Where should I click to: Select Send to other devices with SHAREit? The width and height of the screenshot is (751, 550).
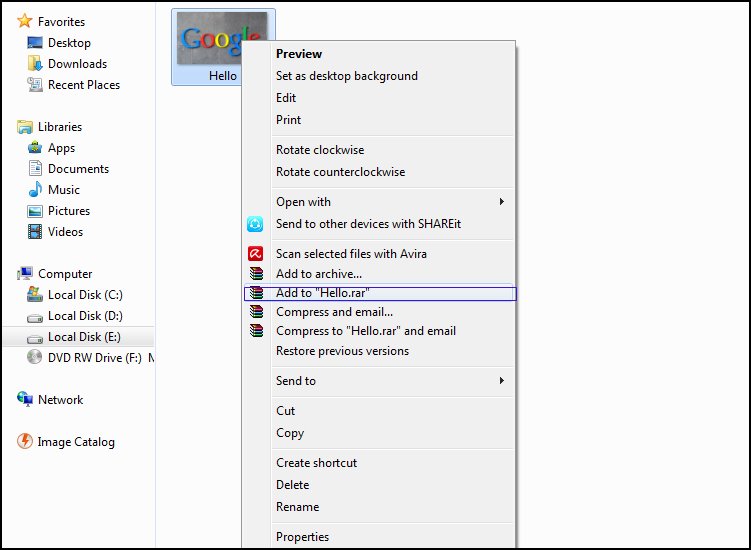[378, 224]
